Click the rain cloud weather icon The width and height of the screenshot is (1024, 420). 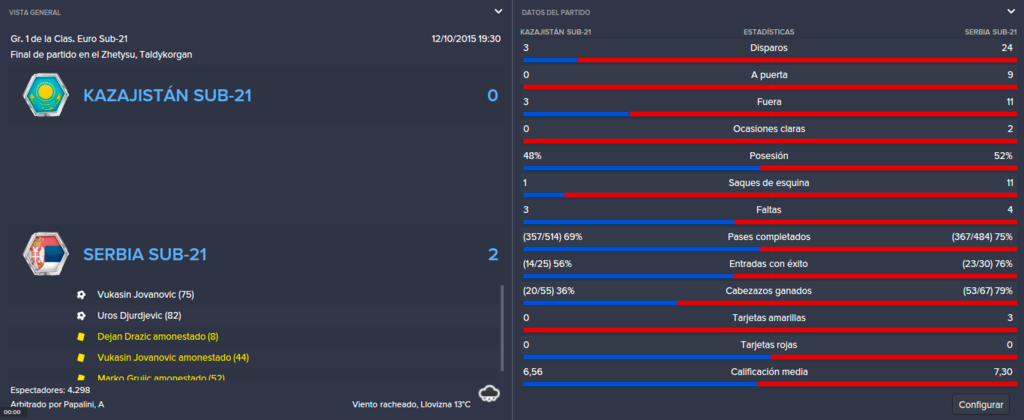coord(489,393)
